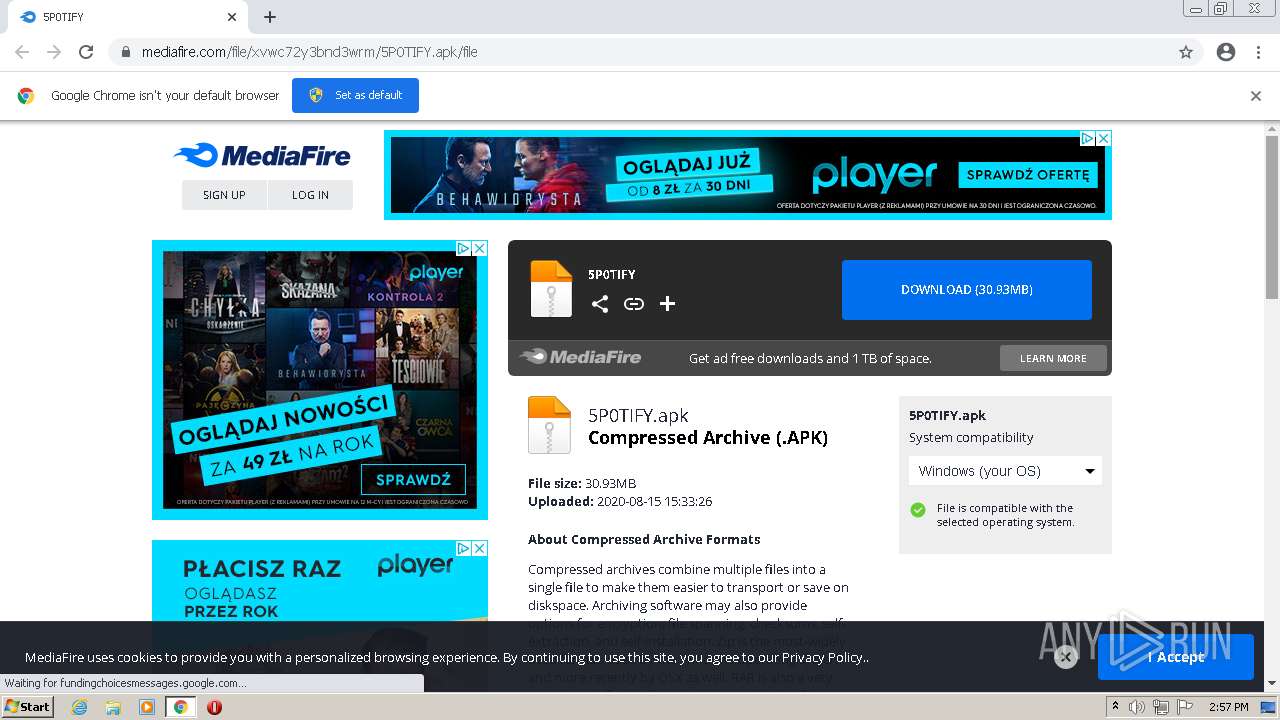Click the 5P0TIFY.apk archive file icon
The height and width of the screenshot is (720, 1280).
coord(549,425)
